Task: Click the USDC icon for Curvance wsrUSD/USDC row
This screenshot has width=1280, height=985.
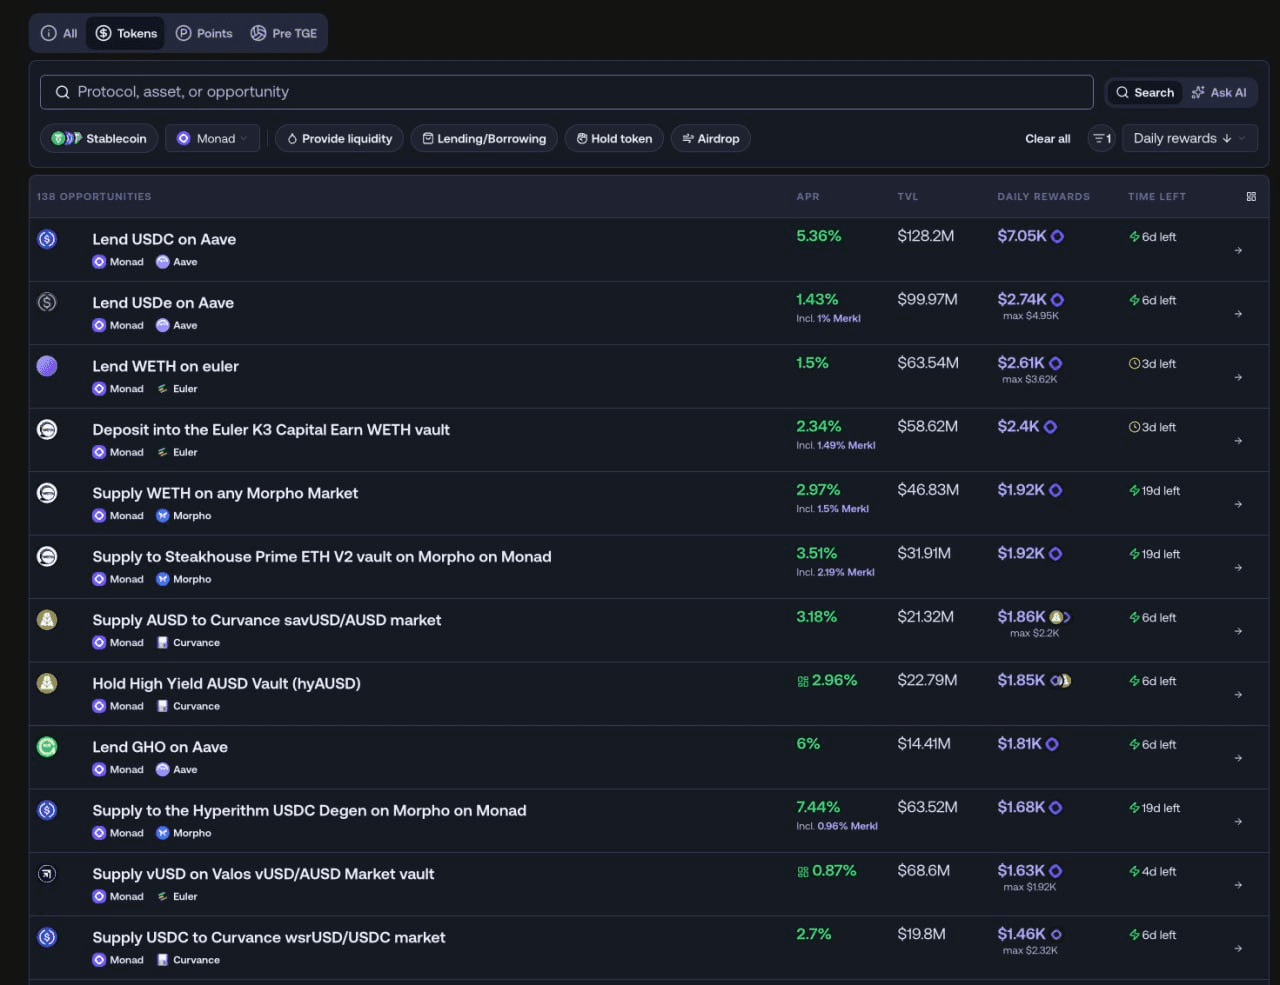Action: (47, 937)
